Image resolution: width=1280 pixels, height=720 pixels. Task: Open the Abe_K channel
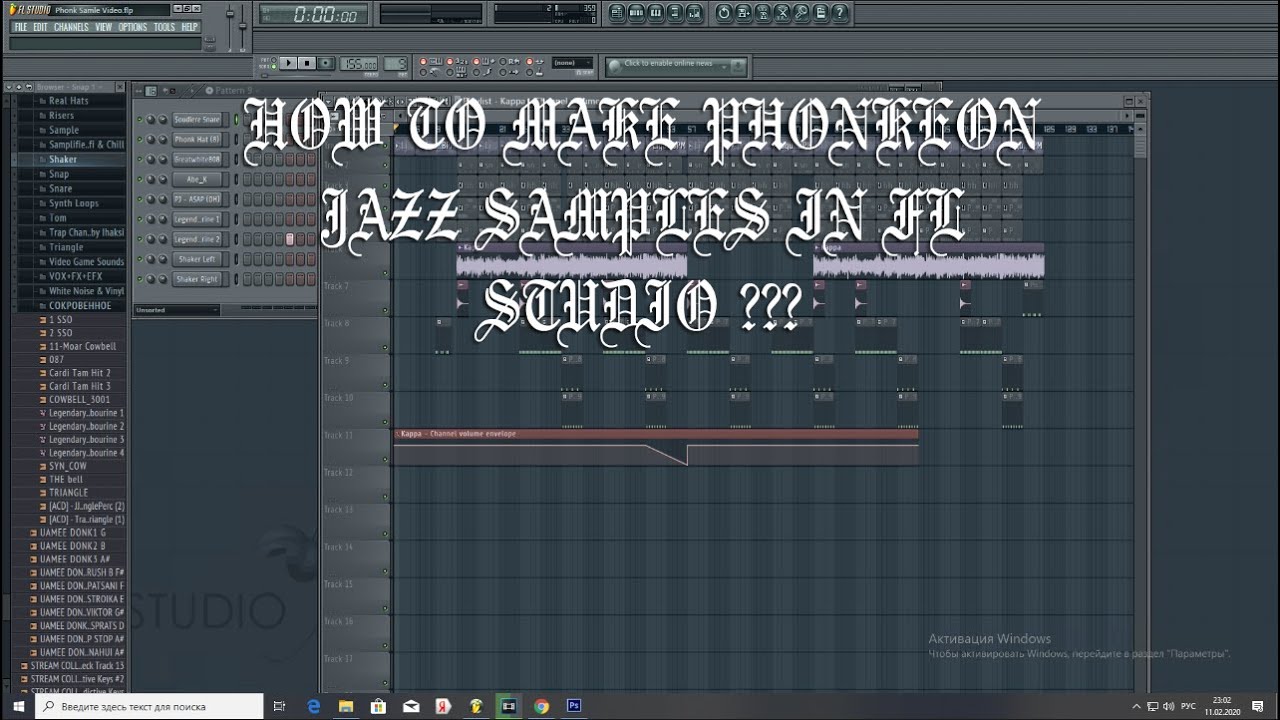(197, 179)
